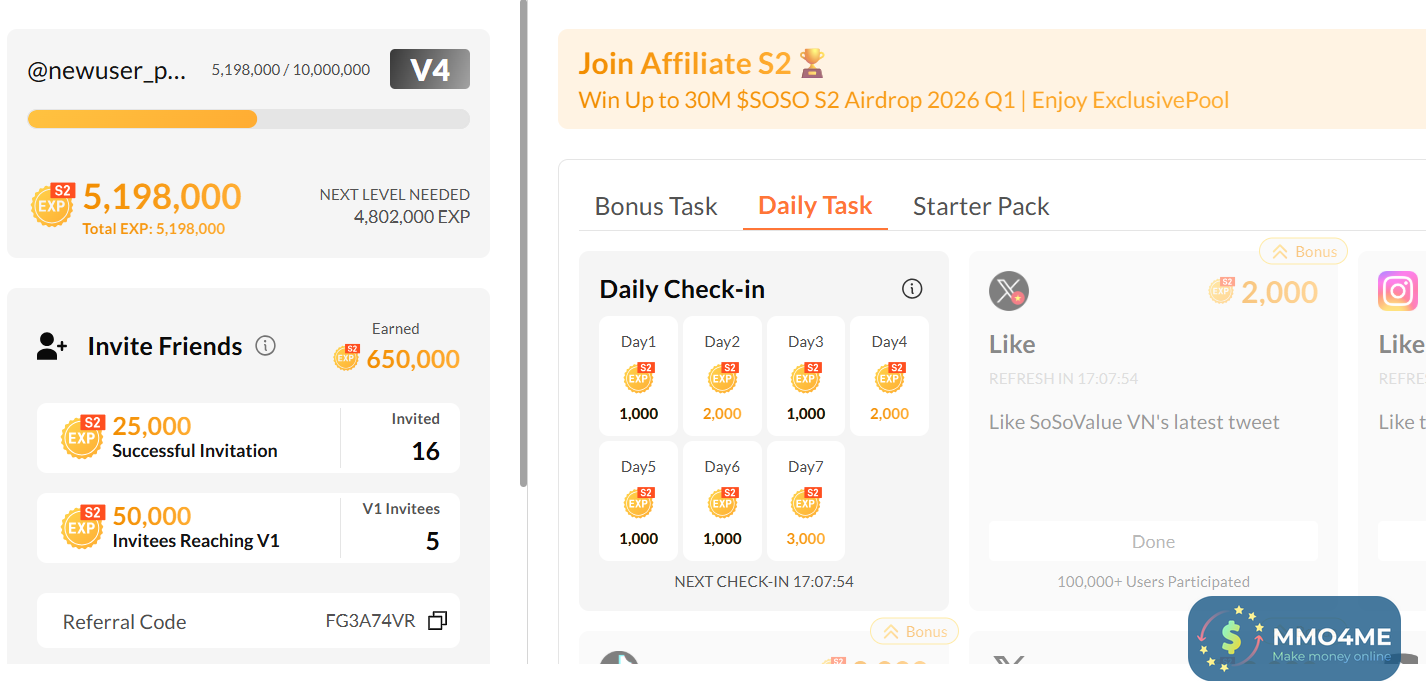Screen dimensions: 1426x694
Task: Select the Day7 3,000 EXP reward tile
Action: pyautogui.click(x=805, y=501)
